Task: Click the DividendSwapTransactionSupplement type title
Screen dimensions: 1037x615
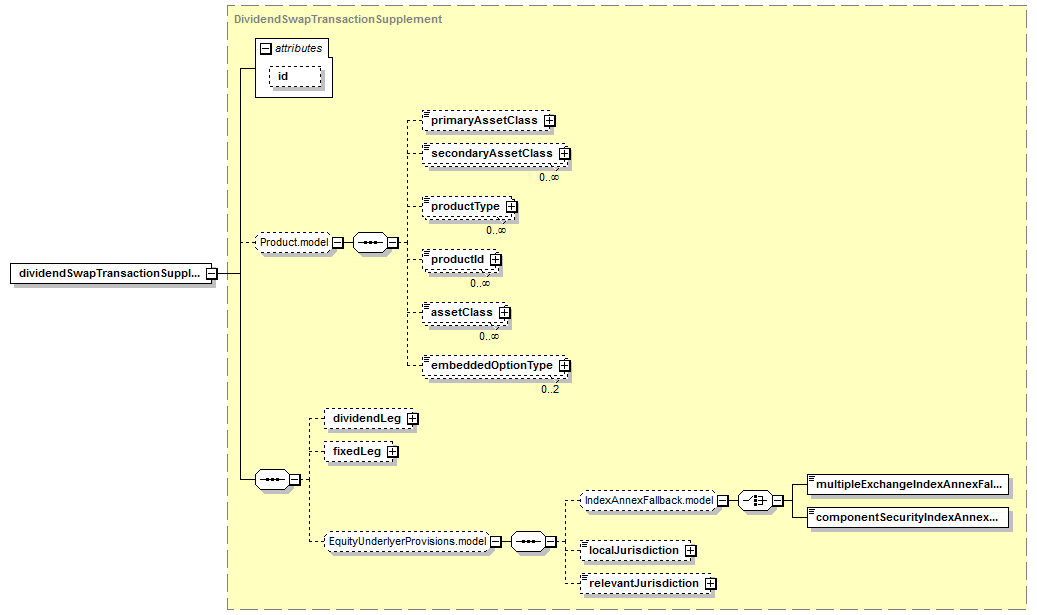Action: click(338, 19)
